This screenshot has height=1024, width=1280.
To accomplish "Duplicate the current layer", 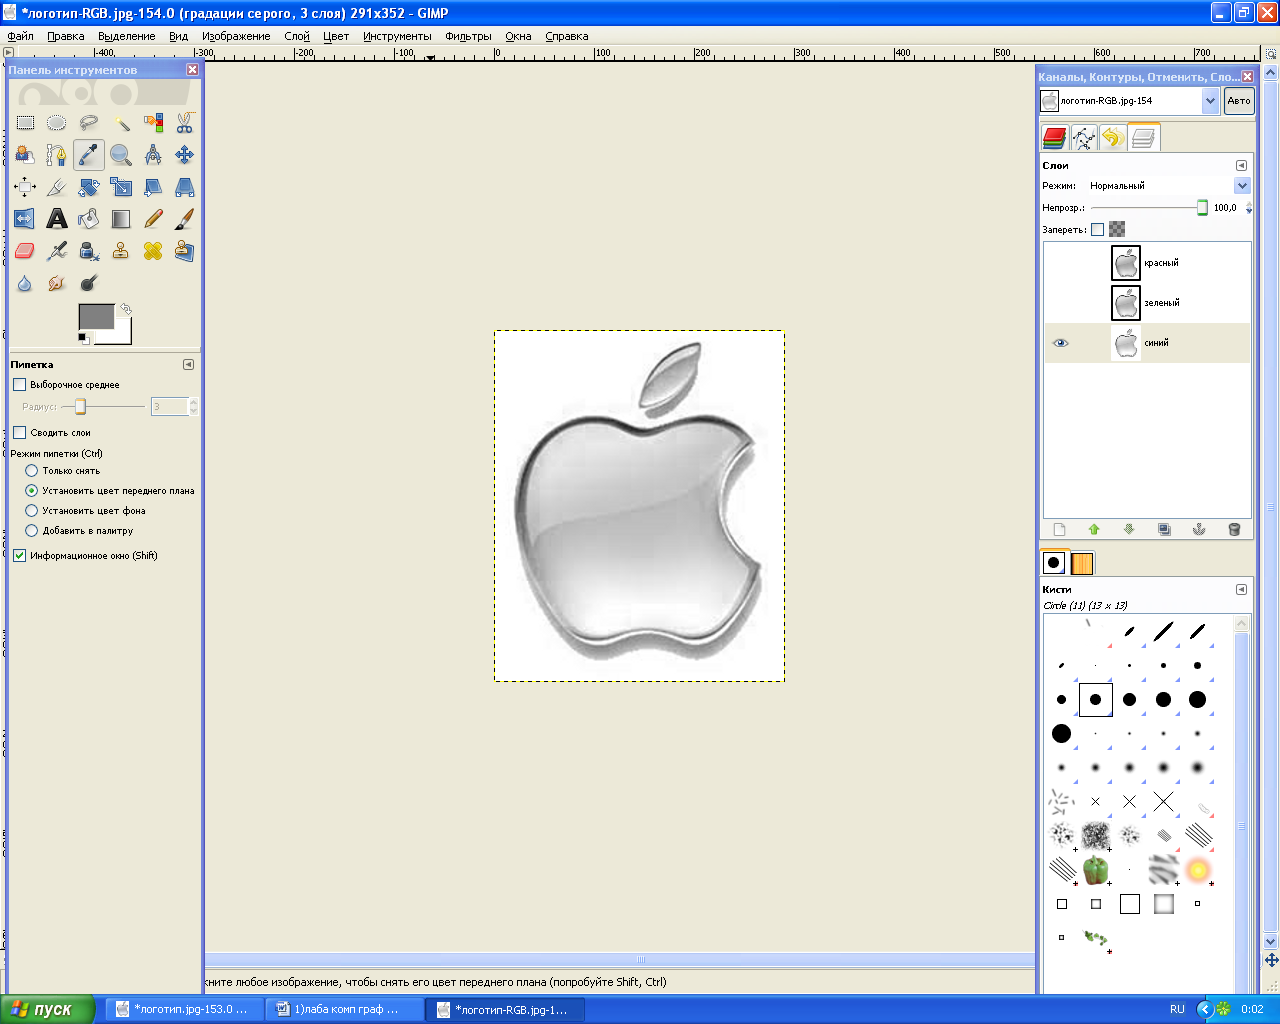I will (x=1164, y=529).
